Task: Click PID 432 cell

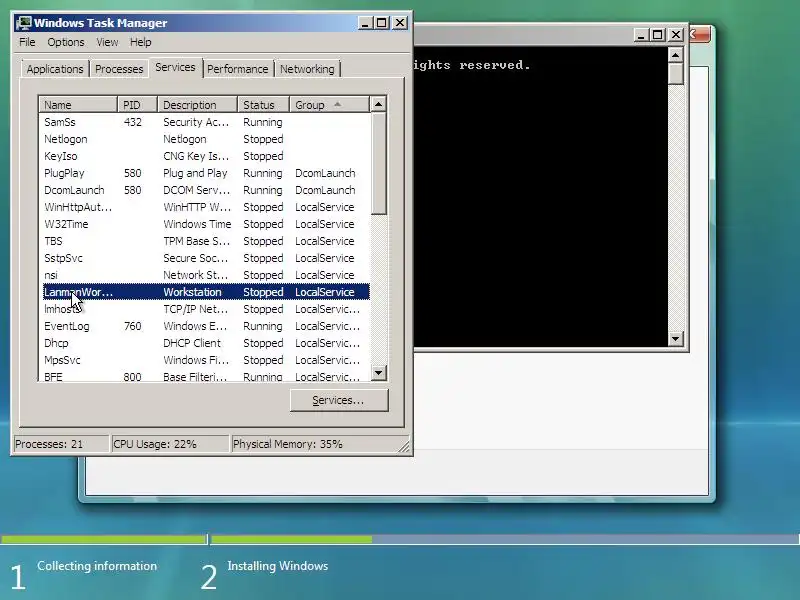Action: pos(133,122)
